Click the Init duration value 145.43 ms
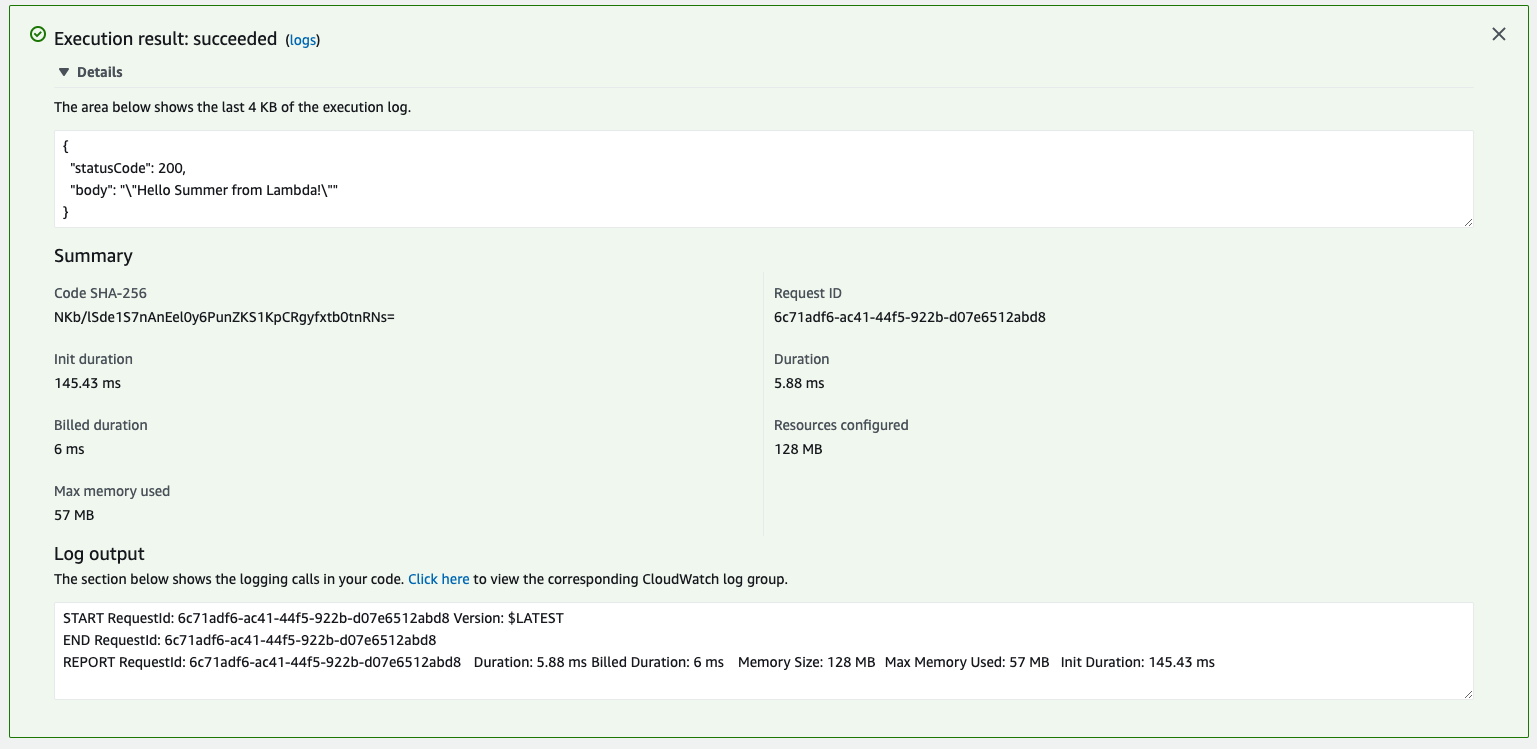The image size is (1537, 749). (x=87, y=383)
